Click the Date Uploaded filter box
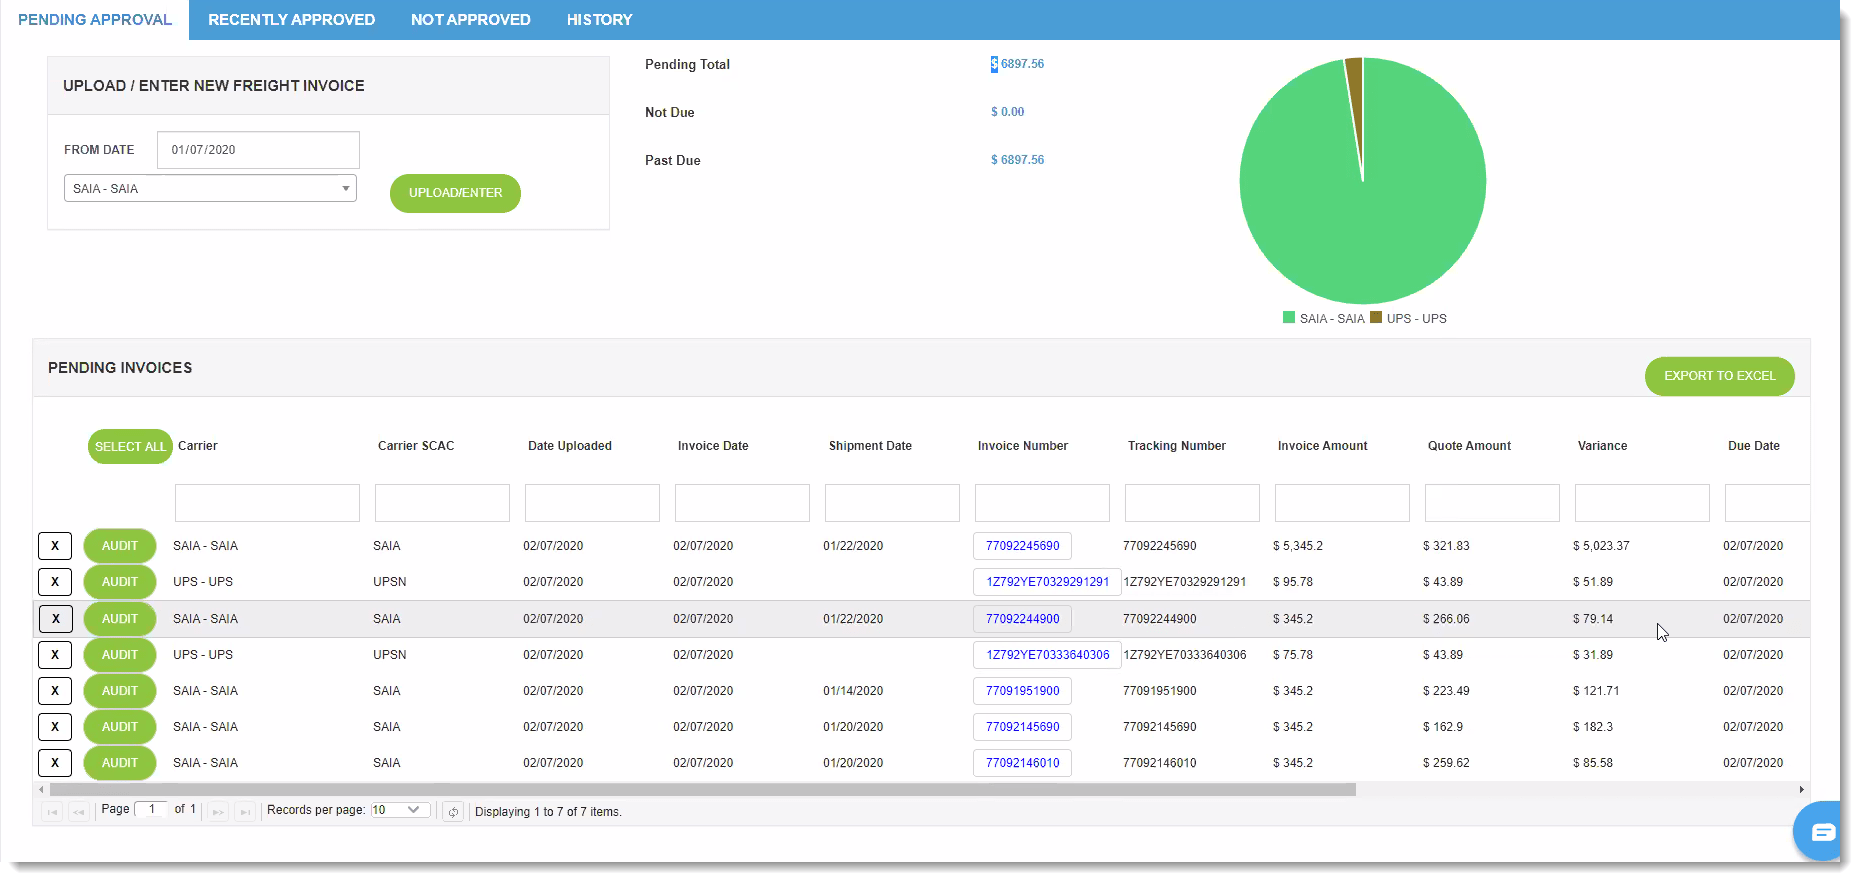Screen dimensions: 1860x882 [x=592, y=503]
